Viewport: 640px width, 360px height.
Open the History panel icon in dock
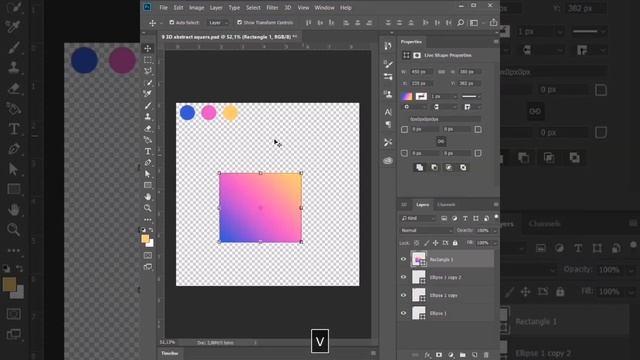click(388, 46)
